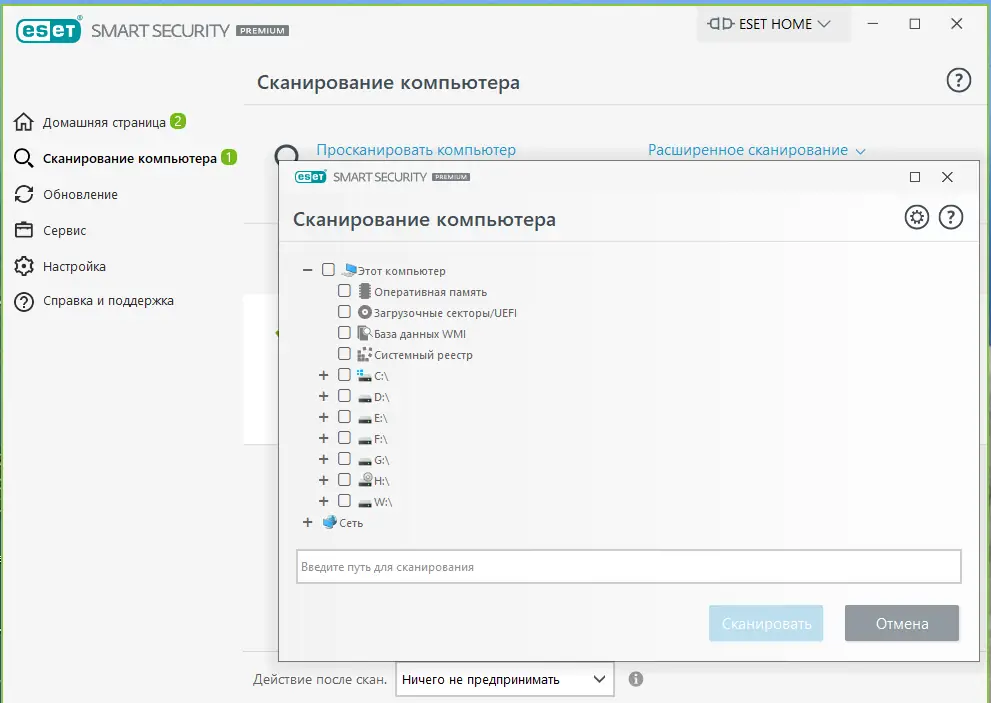Viewport: 991px width, 703px height.
Task: Expand the C:\ drive node
Action: tap(323, 375)
